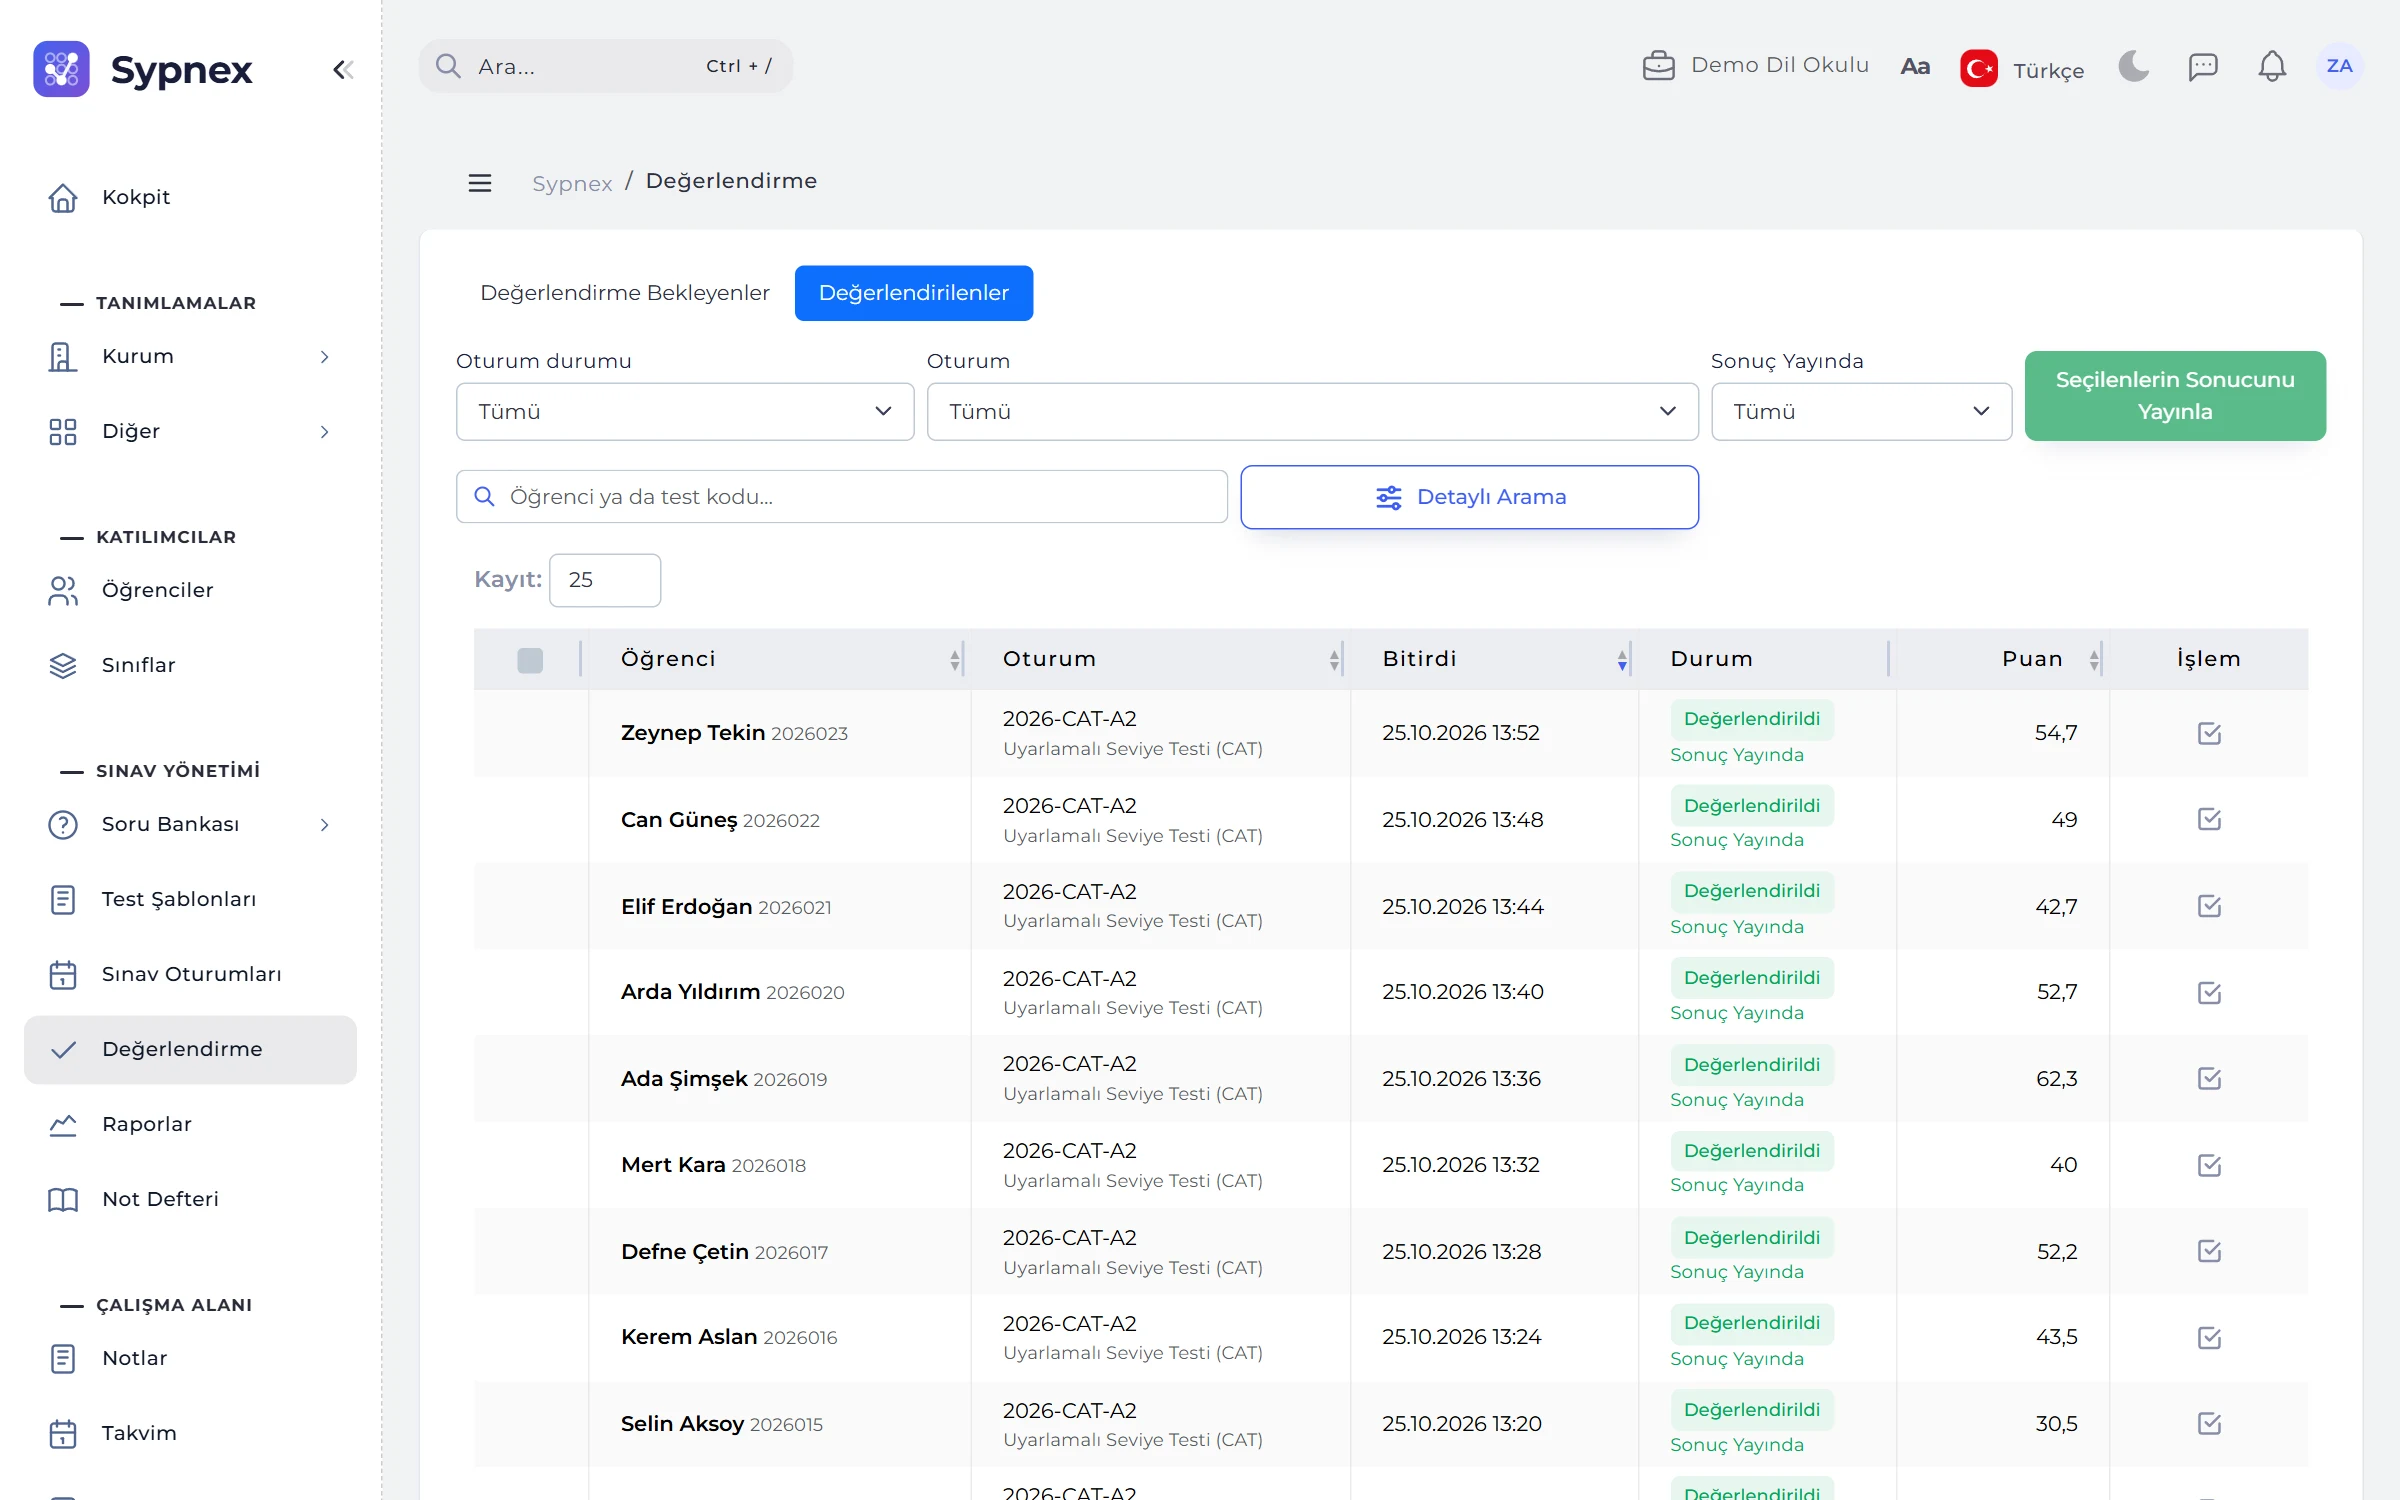Focus the Öğrenci ya da test kodu search field

pos(841,496)
